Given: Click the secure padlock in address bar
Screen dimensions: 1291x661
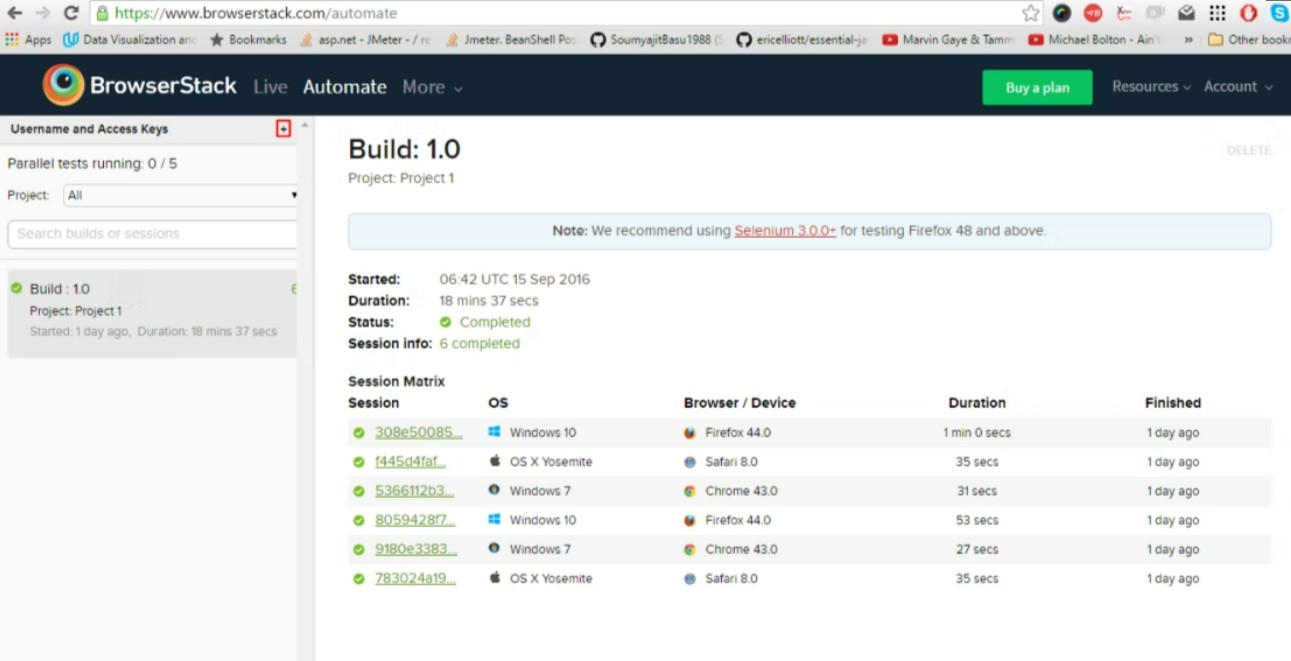Looking at the screenshot, I should (102, 14).
